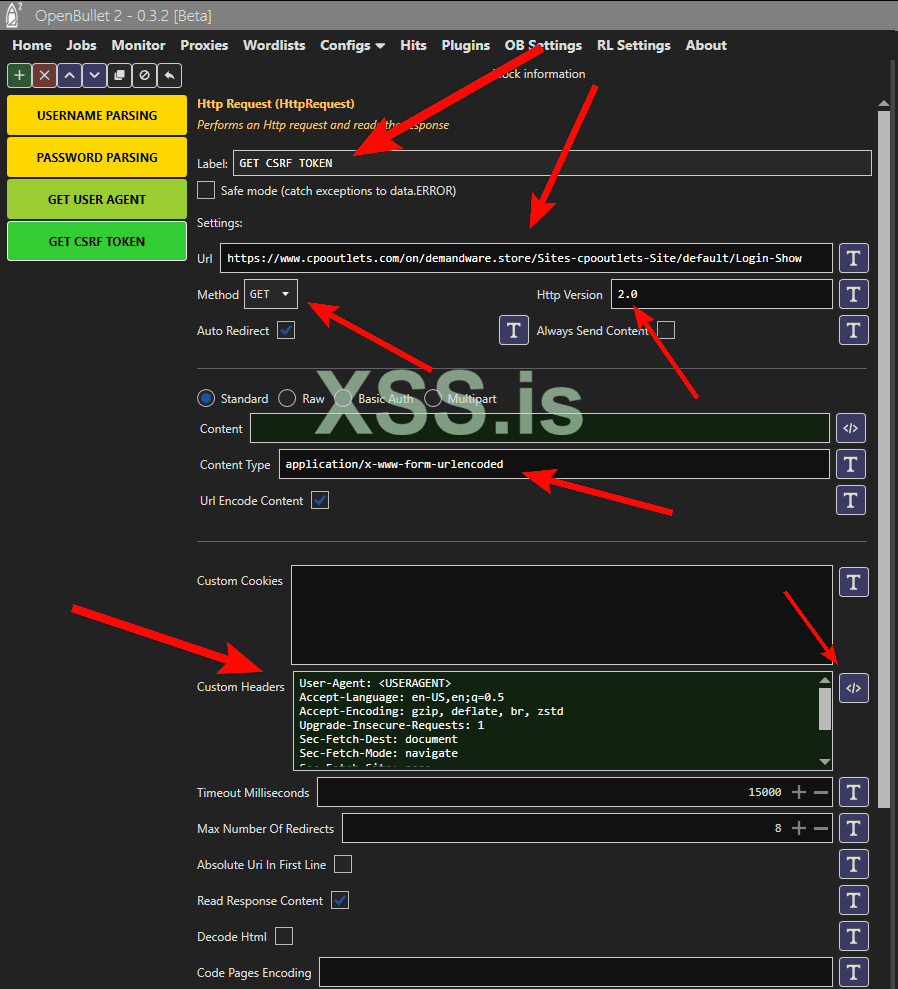The image size is (898, 989).
Task: Check the Decode Html box
Action: (x=284, y=936)
